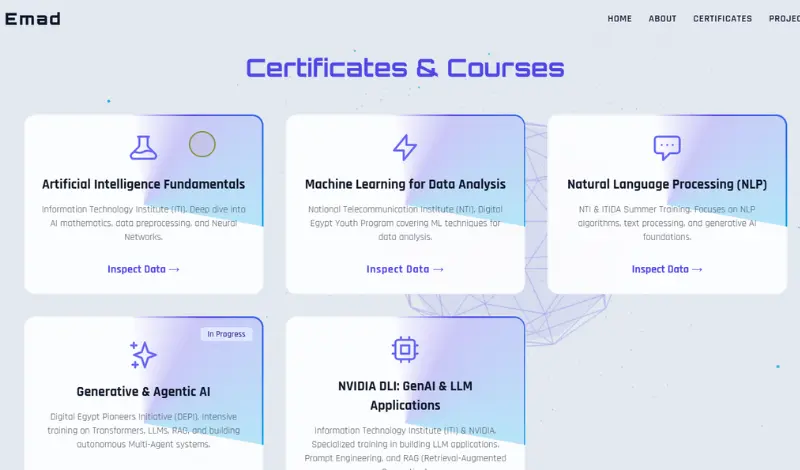Click the In Progress badge
This screenshot has height=470, width=800.
[x=226, y=334]
